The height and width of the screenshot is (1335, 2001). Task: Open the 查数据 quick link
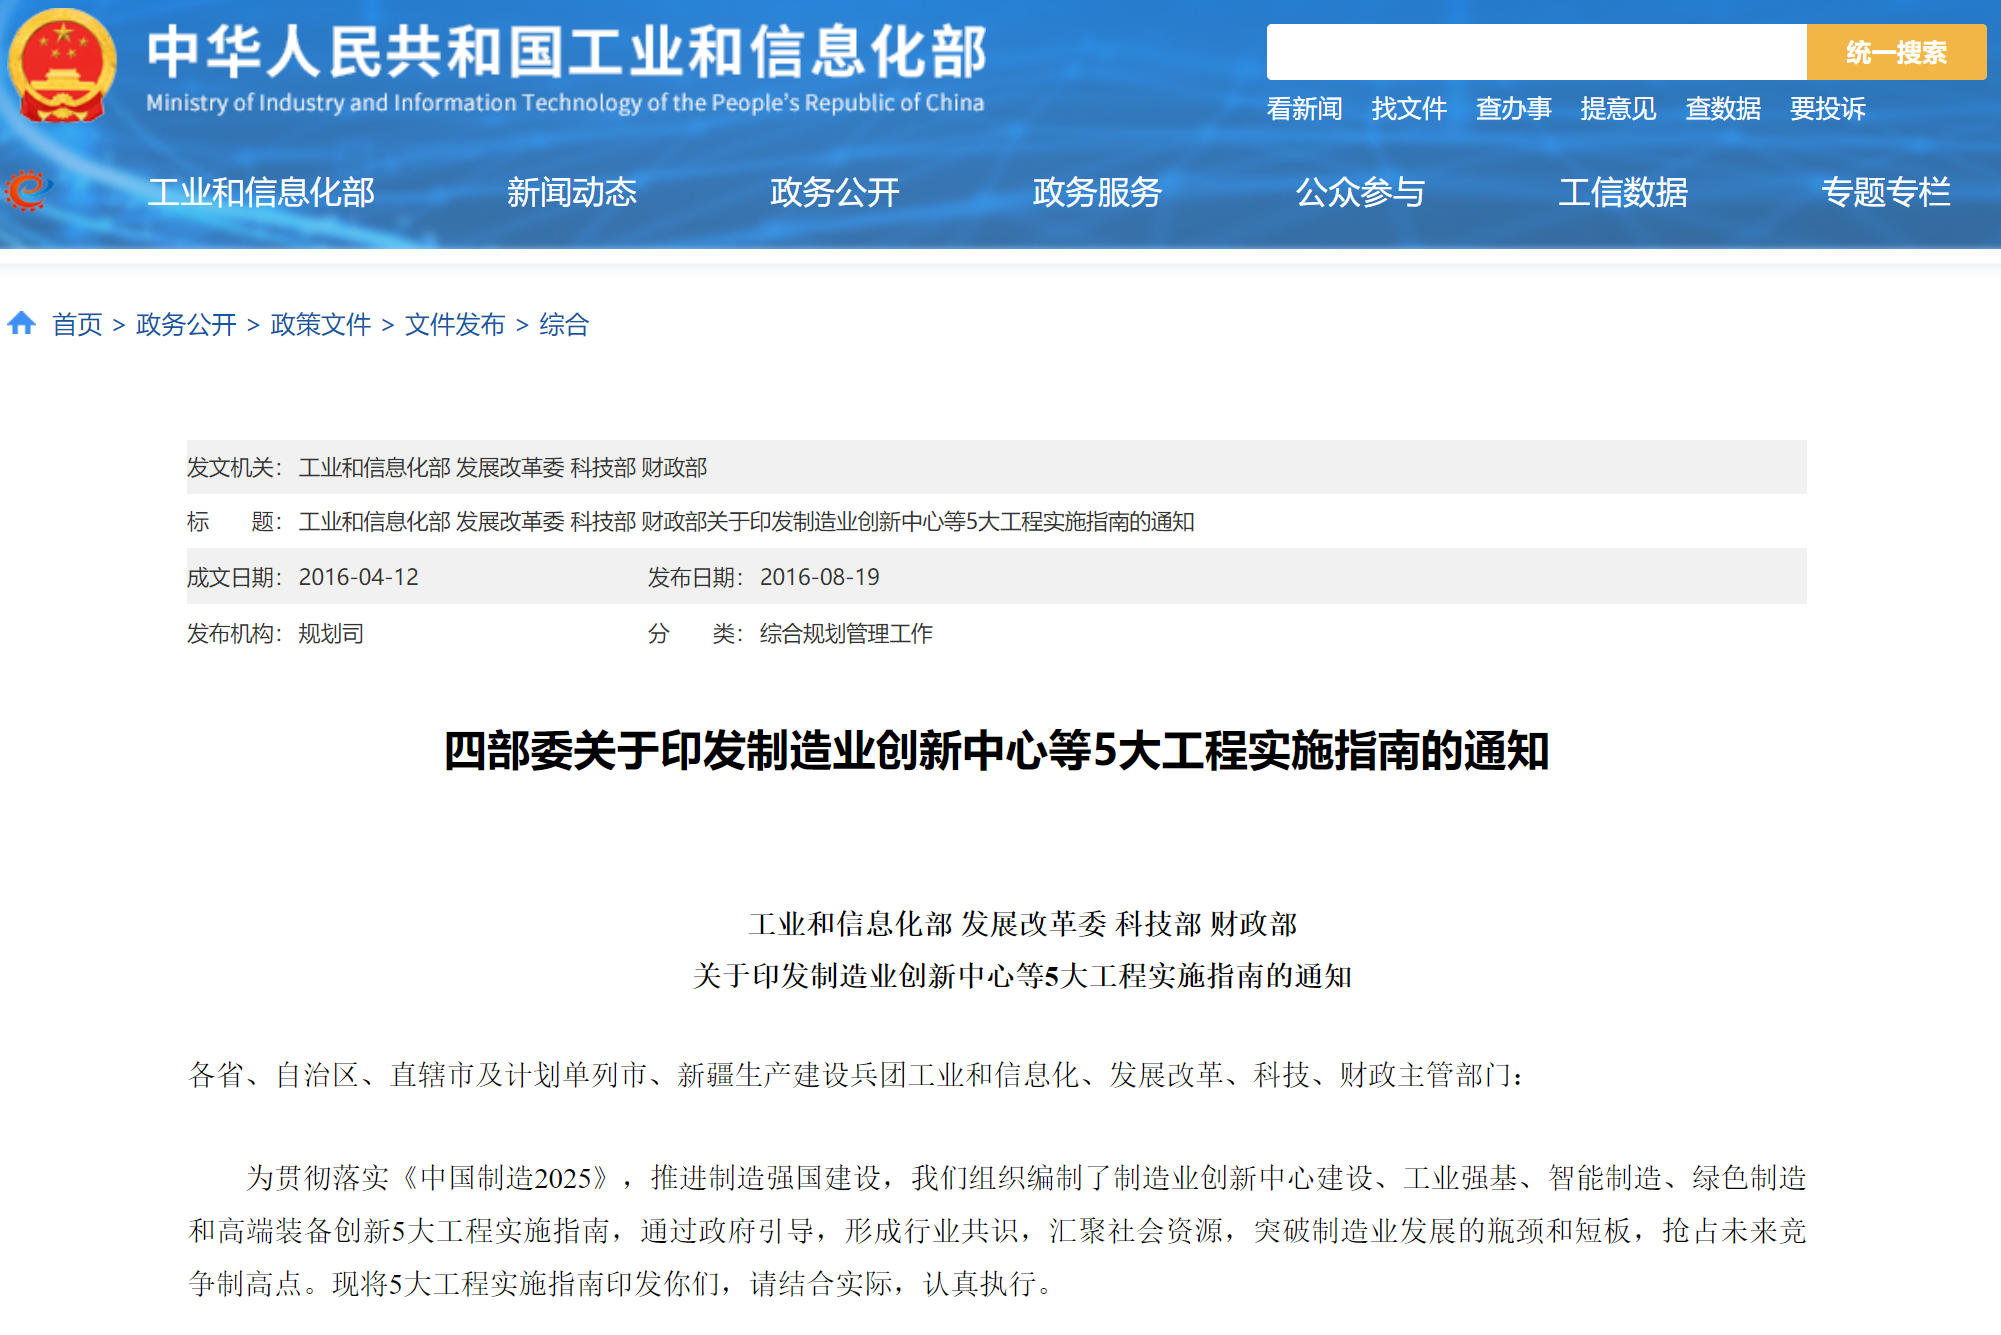(x=1722, y=108)
